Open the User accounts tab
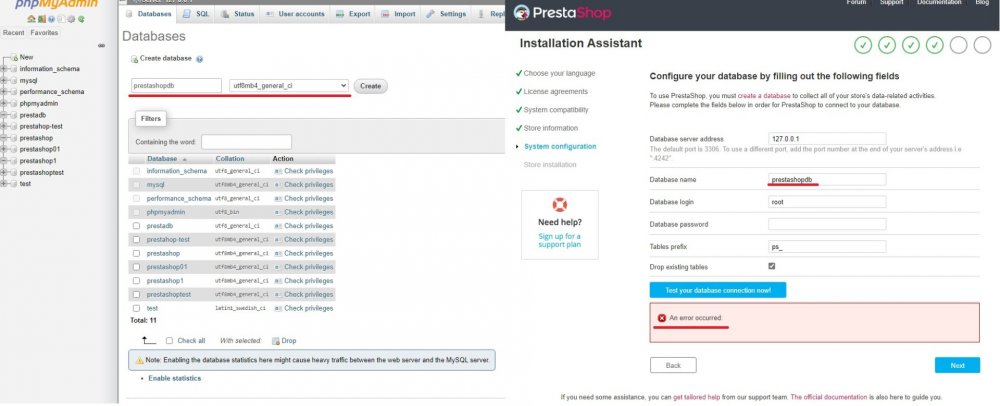This screenshot has height=406, width=1000. (x=295, y=14)
